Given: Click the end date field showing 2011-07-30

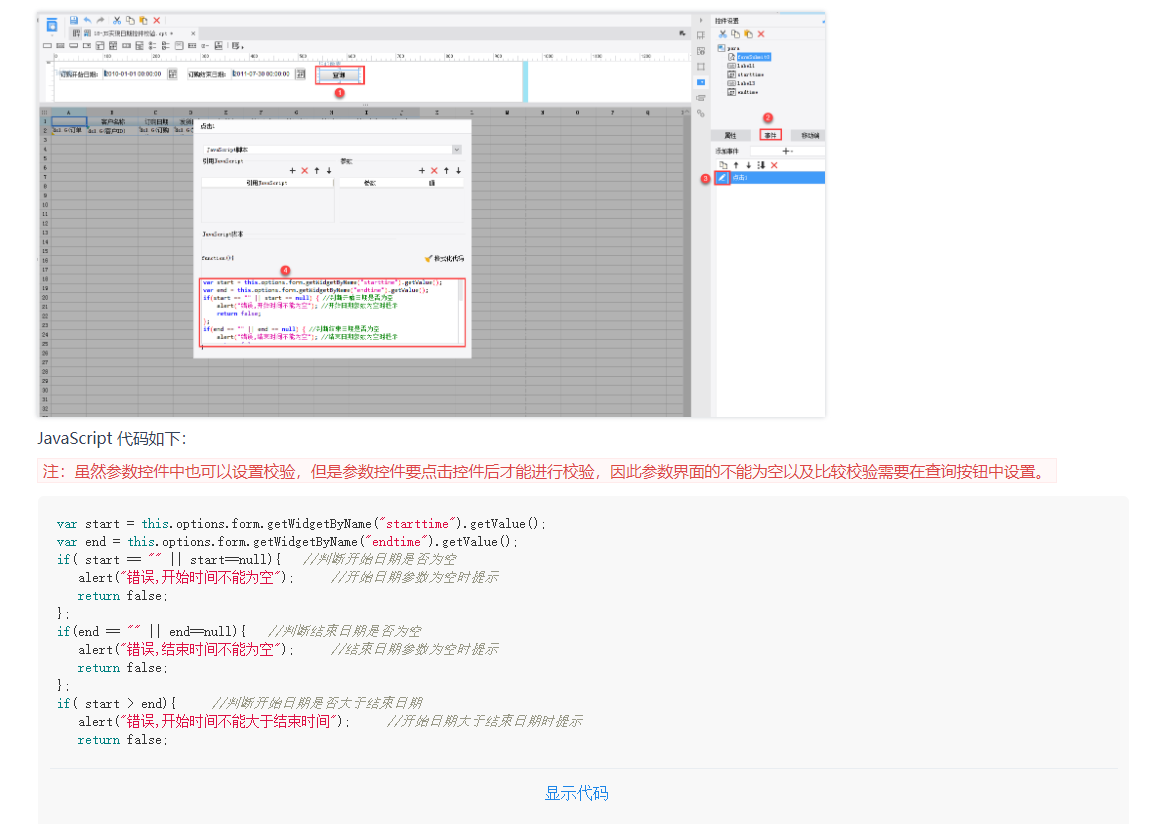Looking at the screenshot, I should 262,74.
